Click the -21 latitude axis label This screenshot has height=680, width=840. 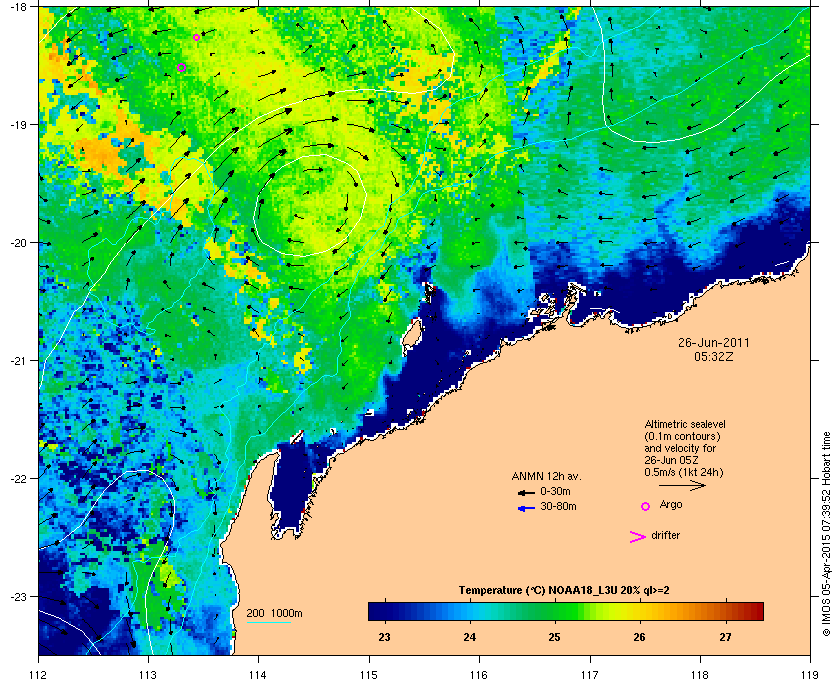[18, 360]
